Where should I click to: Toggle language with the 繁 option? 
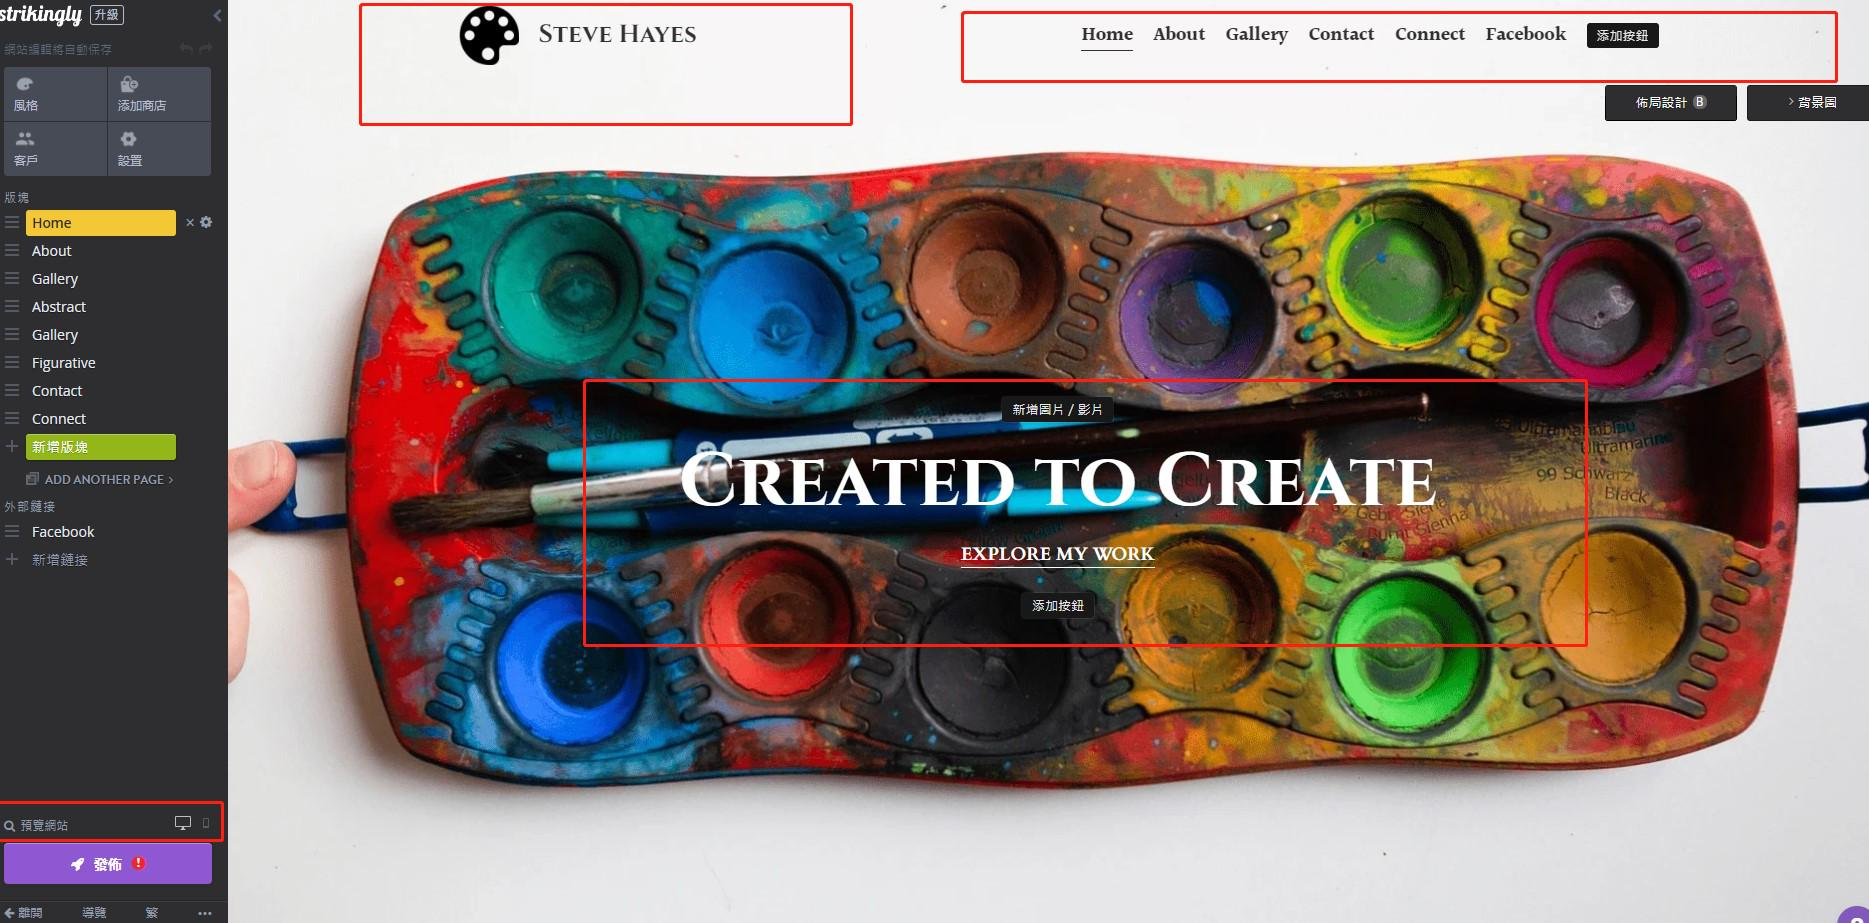coord(152,912)
